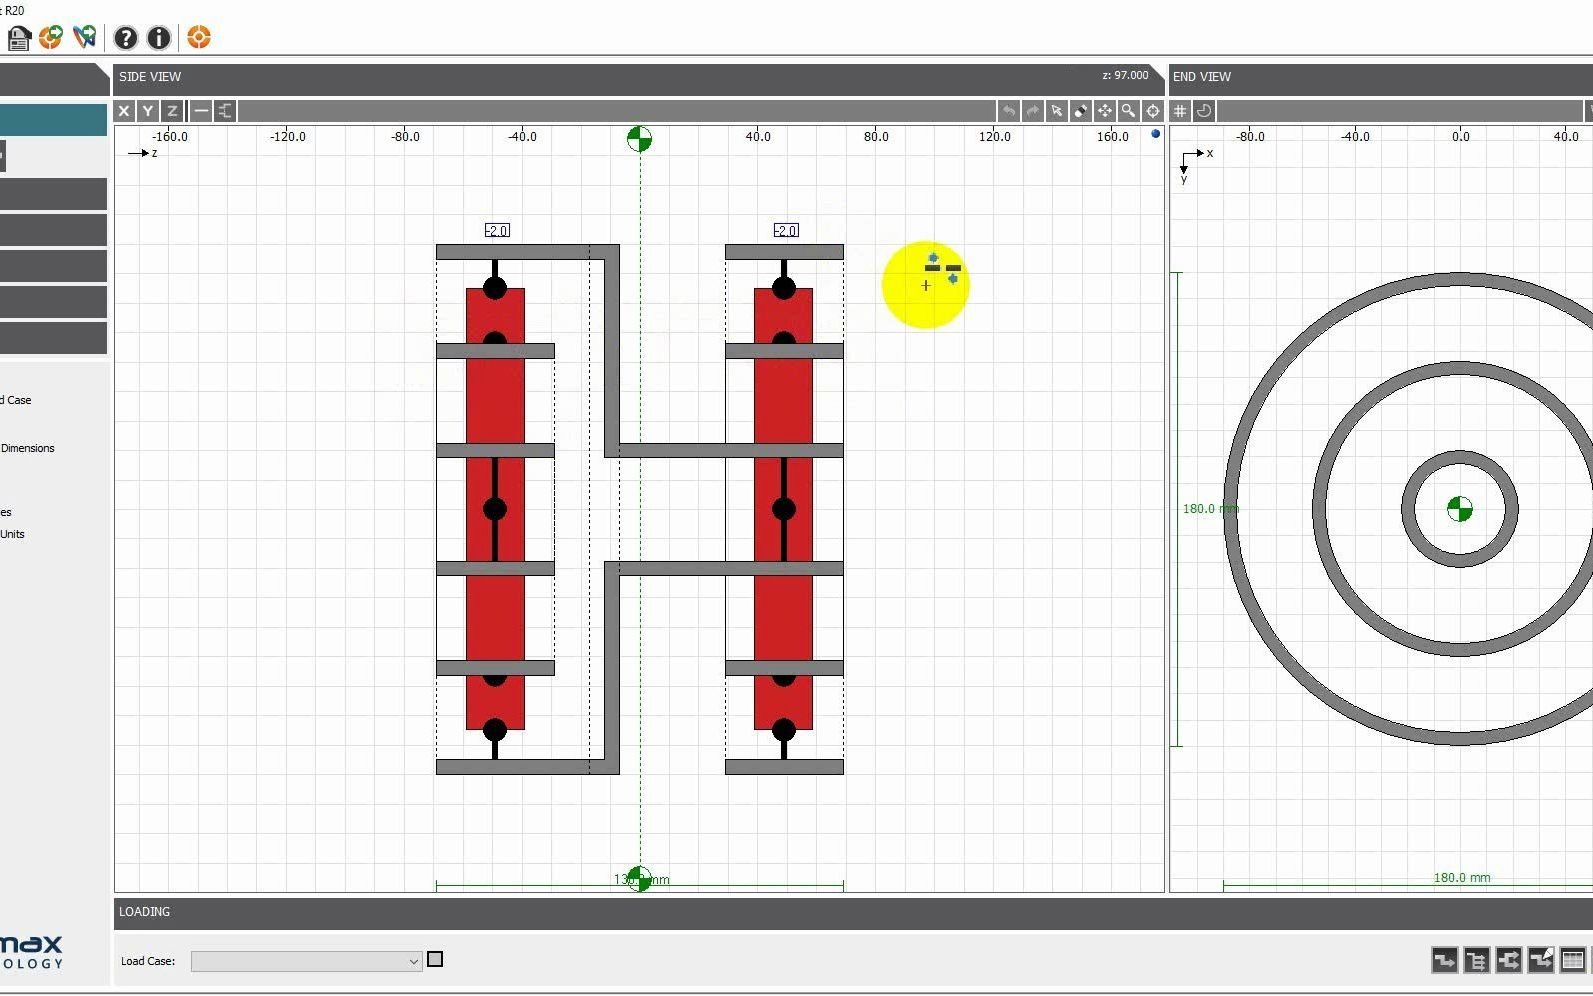Toggle the checkbox beside Load Case dropdown
The image size is (1593, 996).
(x=435, y=960)
